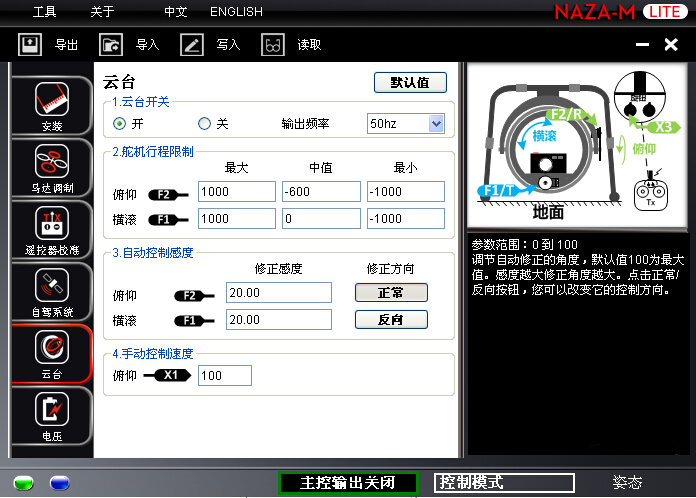Click the pitch servo center value field -600
696x498 pixels.
(x=320, y=192)
